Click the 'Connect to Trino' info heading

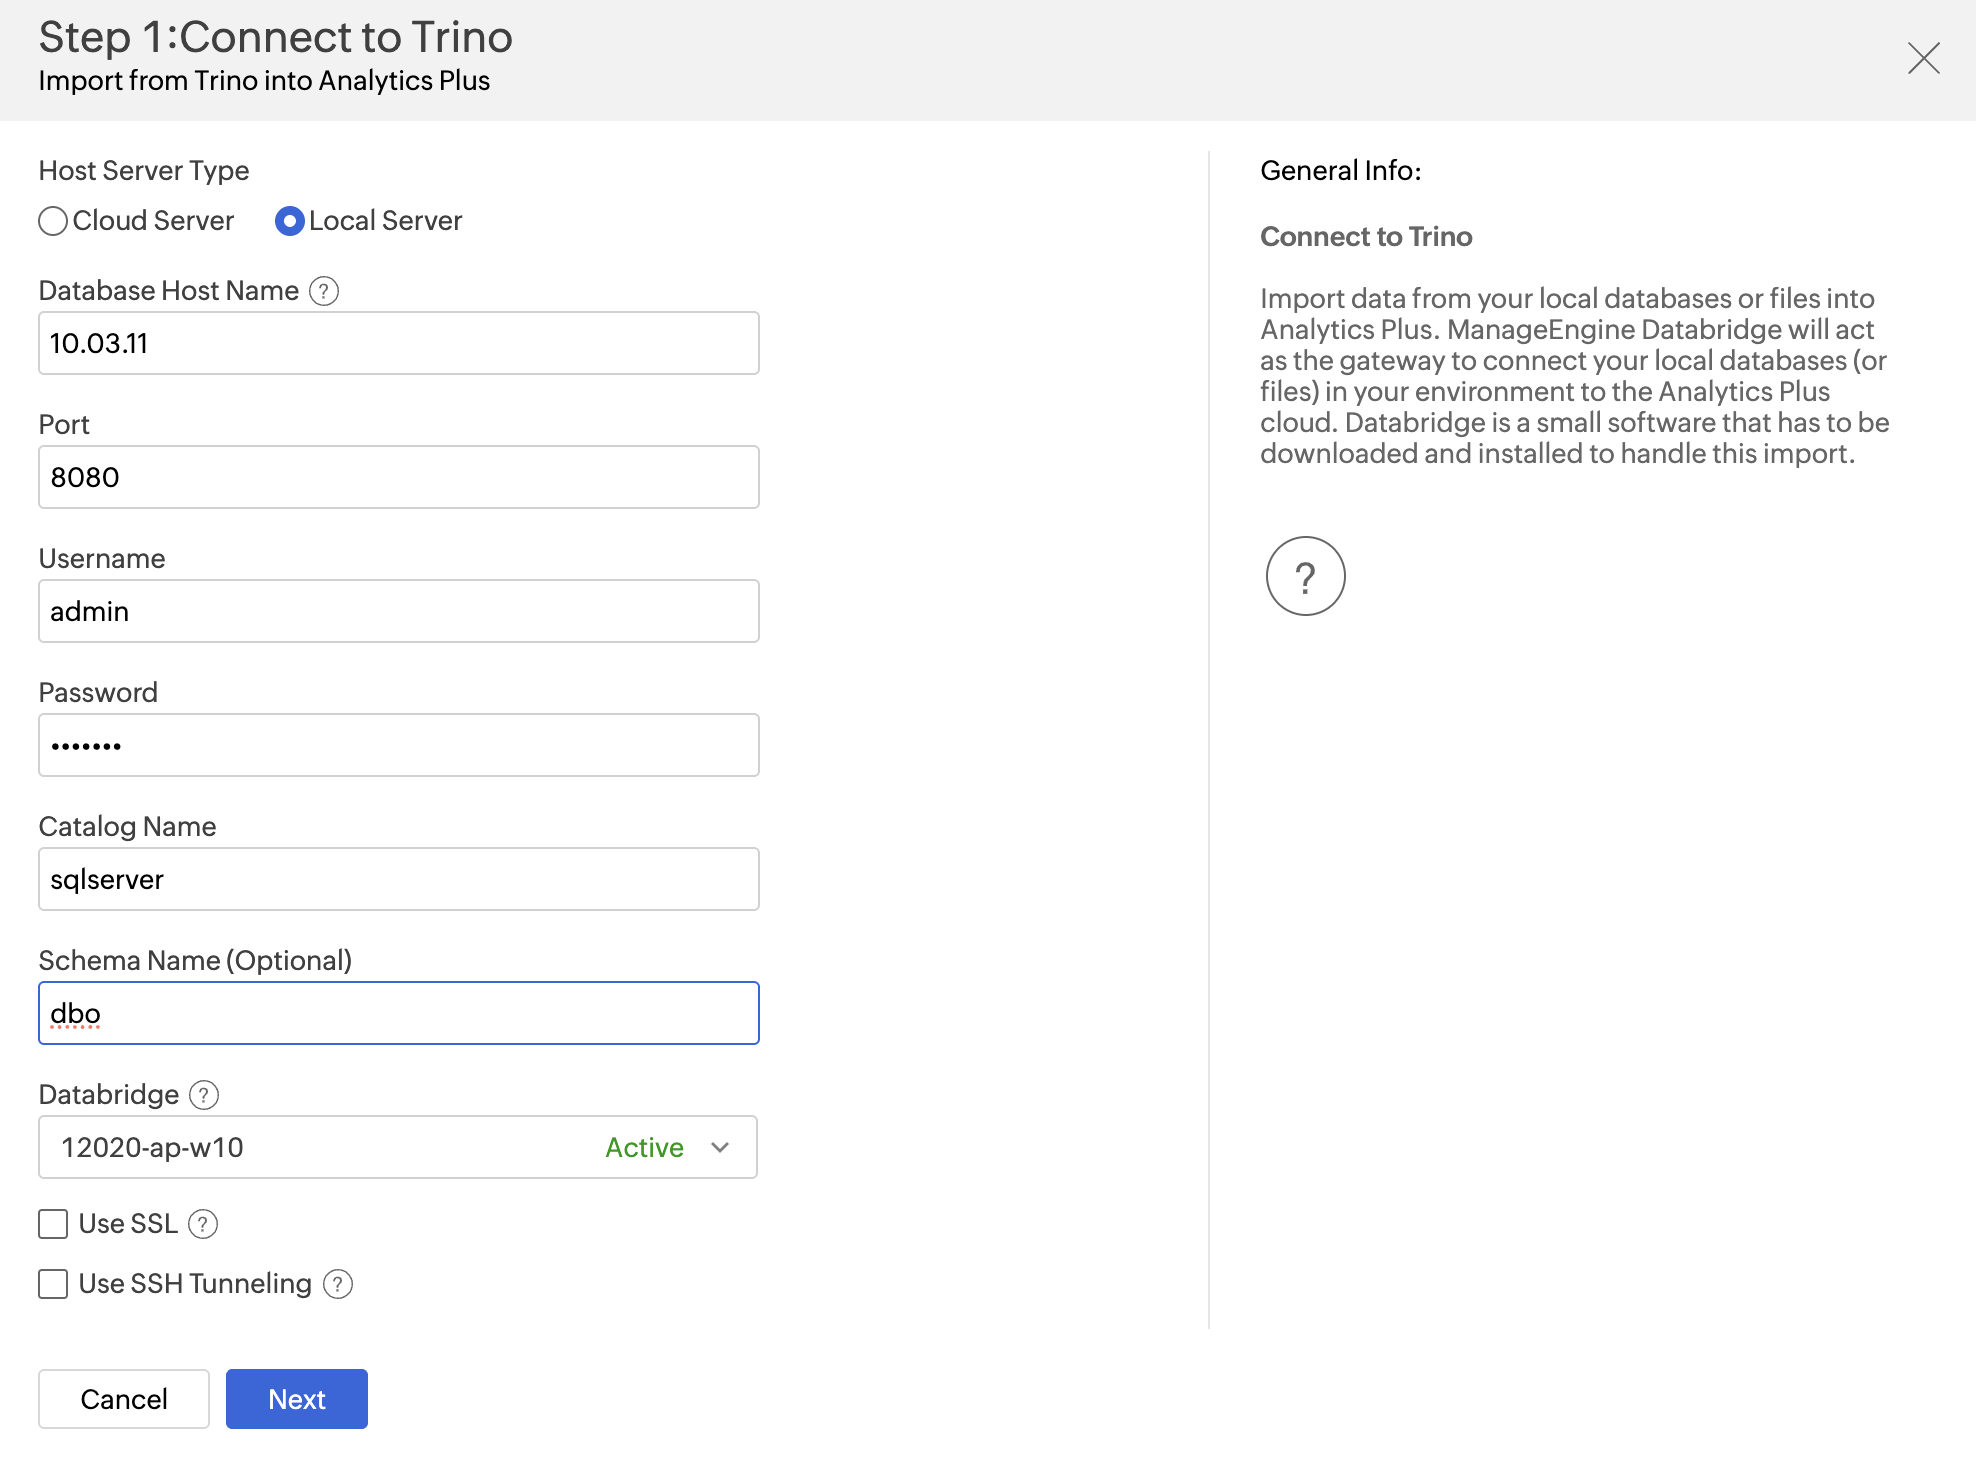click(1366, 237)
